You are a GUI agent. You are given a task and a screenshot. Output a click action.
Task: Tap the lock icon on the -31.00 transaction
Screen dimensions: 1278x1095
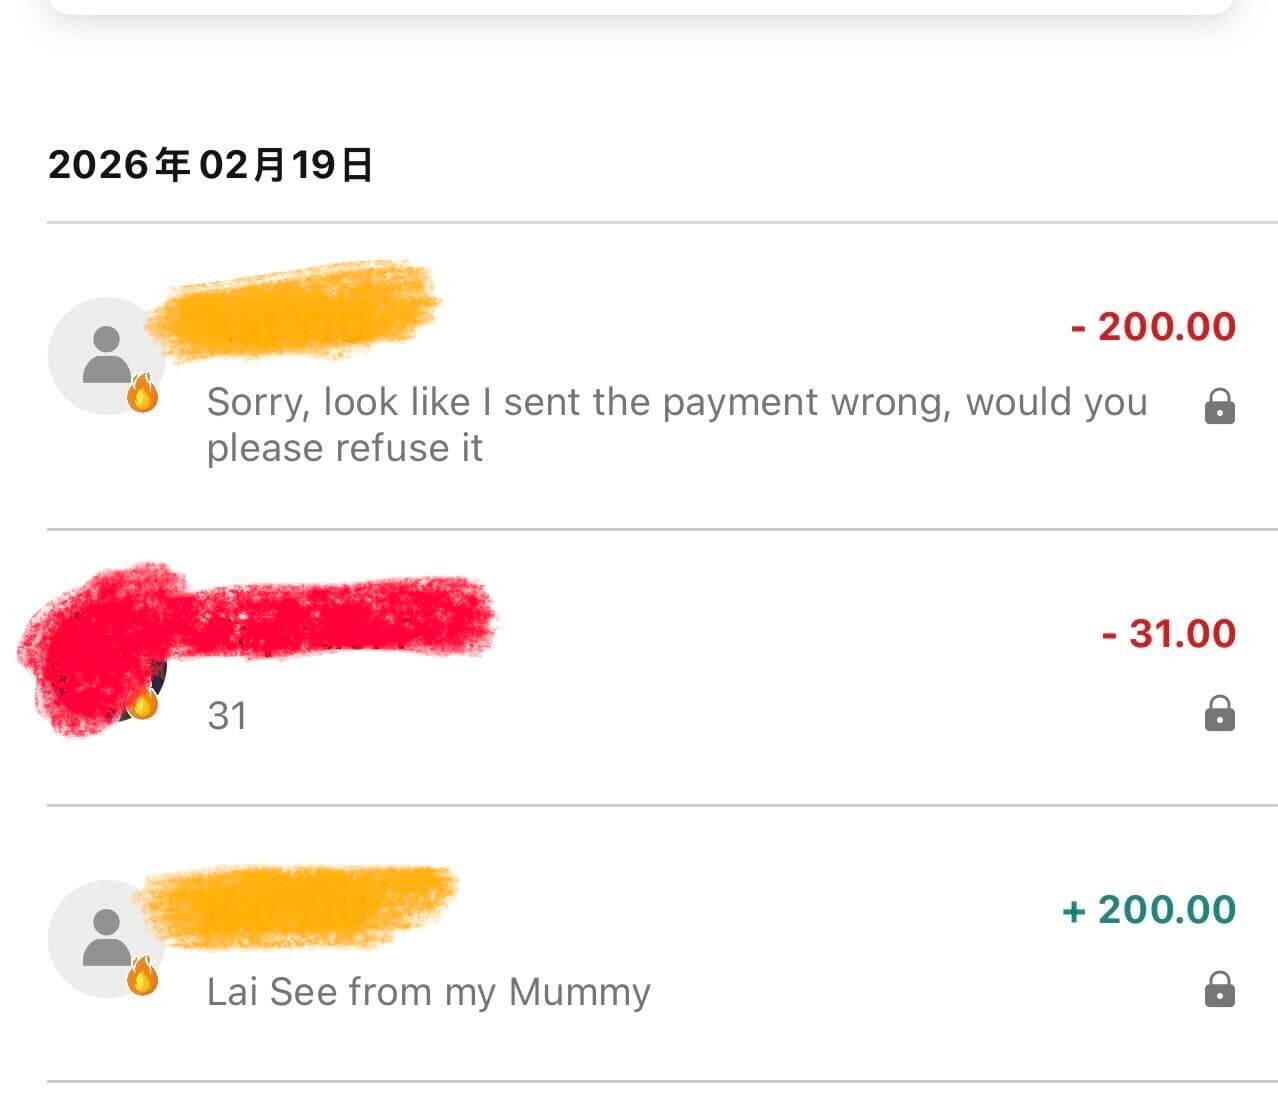tap(1219, 714)
